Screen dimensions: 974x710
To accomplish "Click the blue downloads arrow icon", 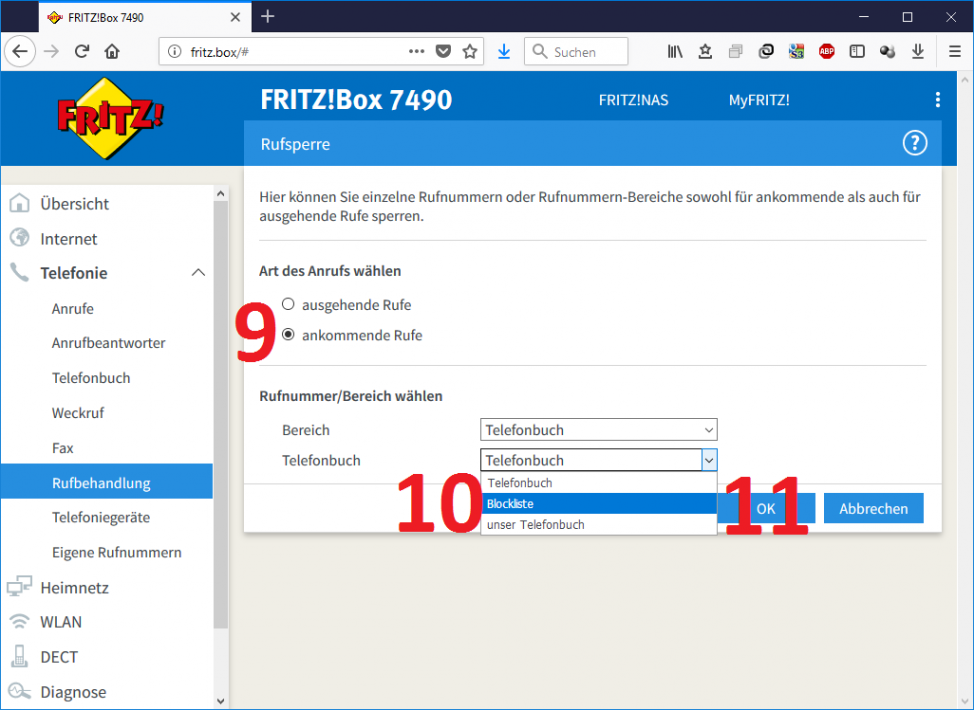I will click(x=504, y=52).
